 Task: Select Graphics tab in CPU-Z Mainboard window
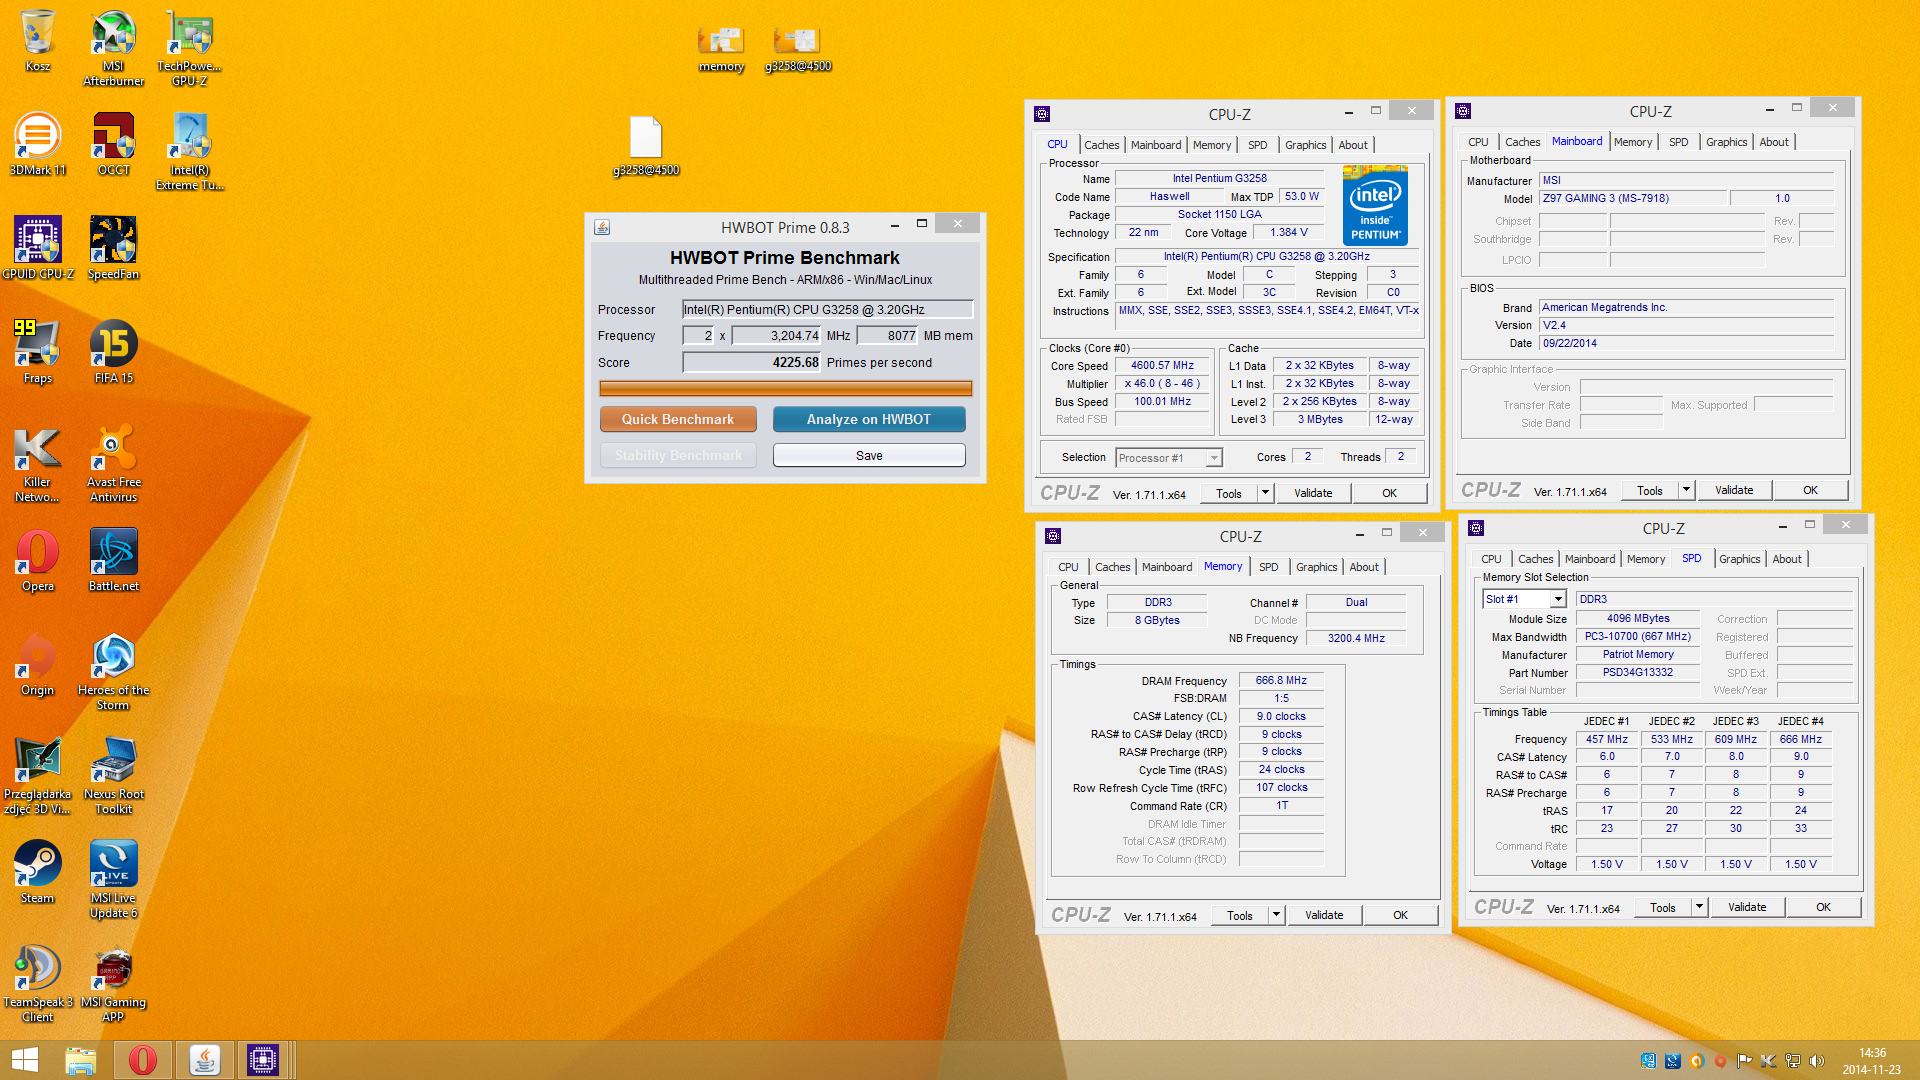pos(1726,142)
